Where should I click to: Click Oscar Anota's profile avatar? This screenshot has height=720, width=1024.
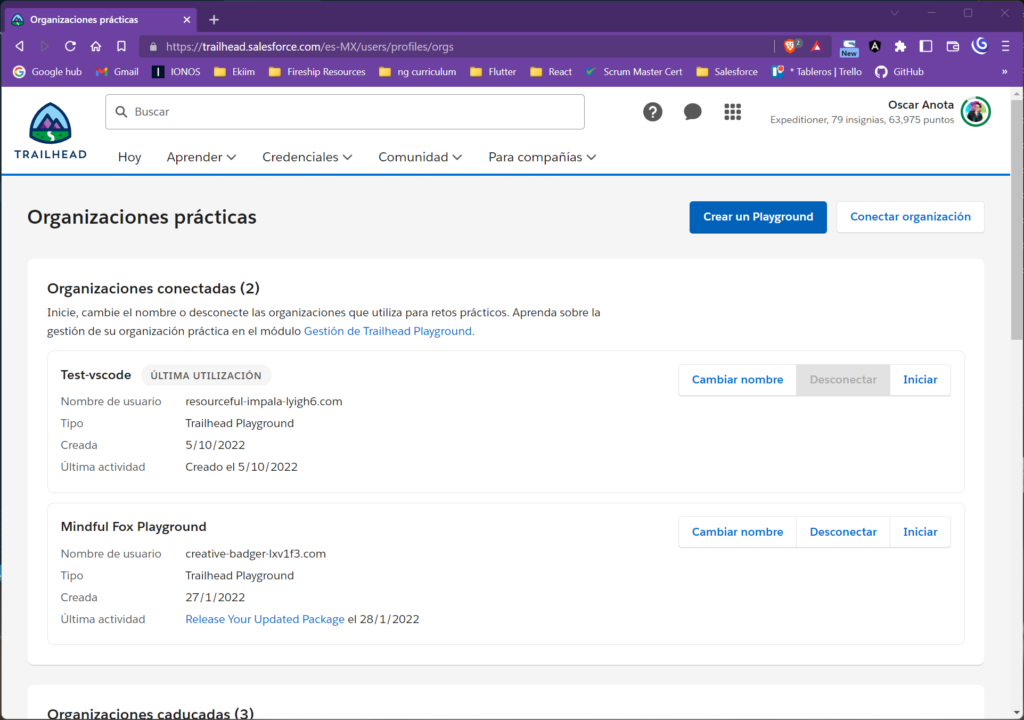pyautogui.click(x=976, y=112)
